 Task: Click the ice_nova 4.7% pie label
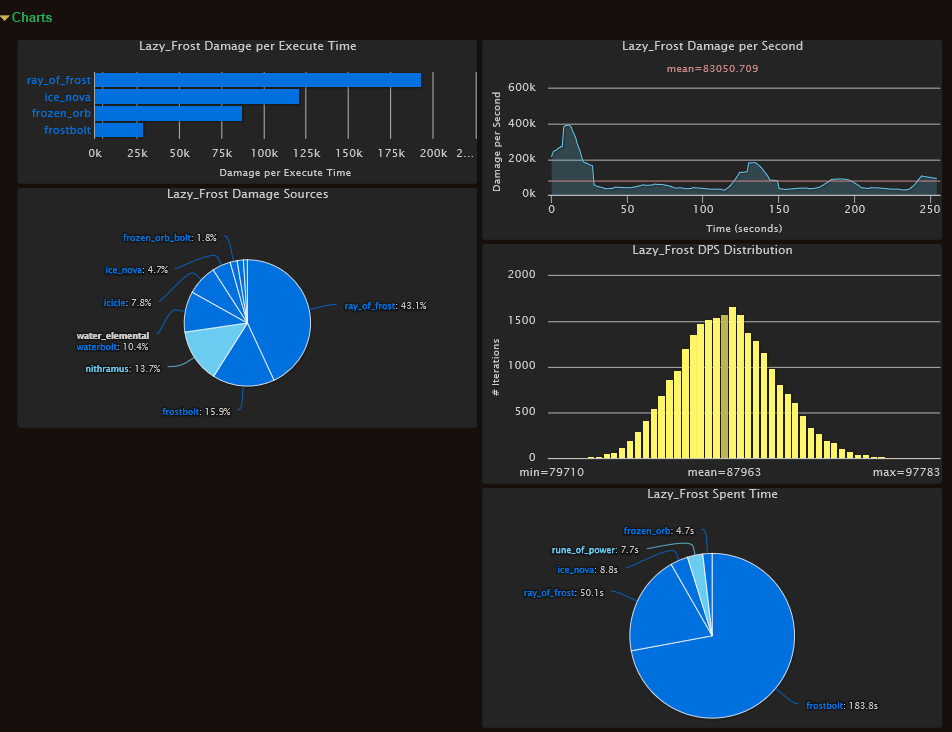[x=137, y=269]
